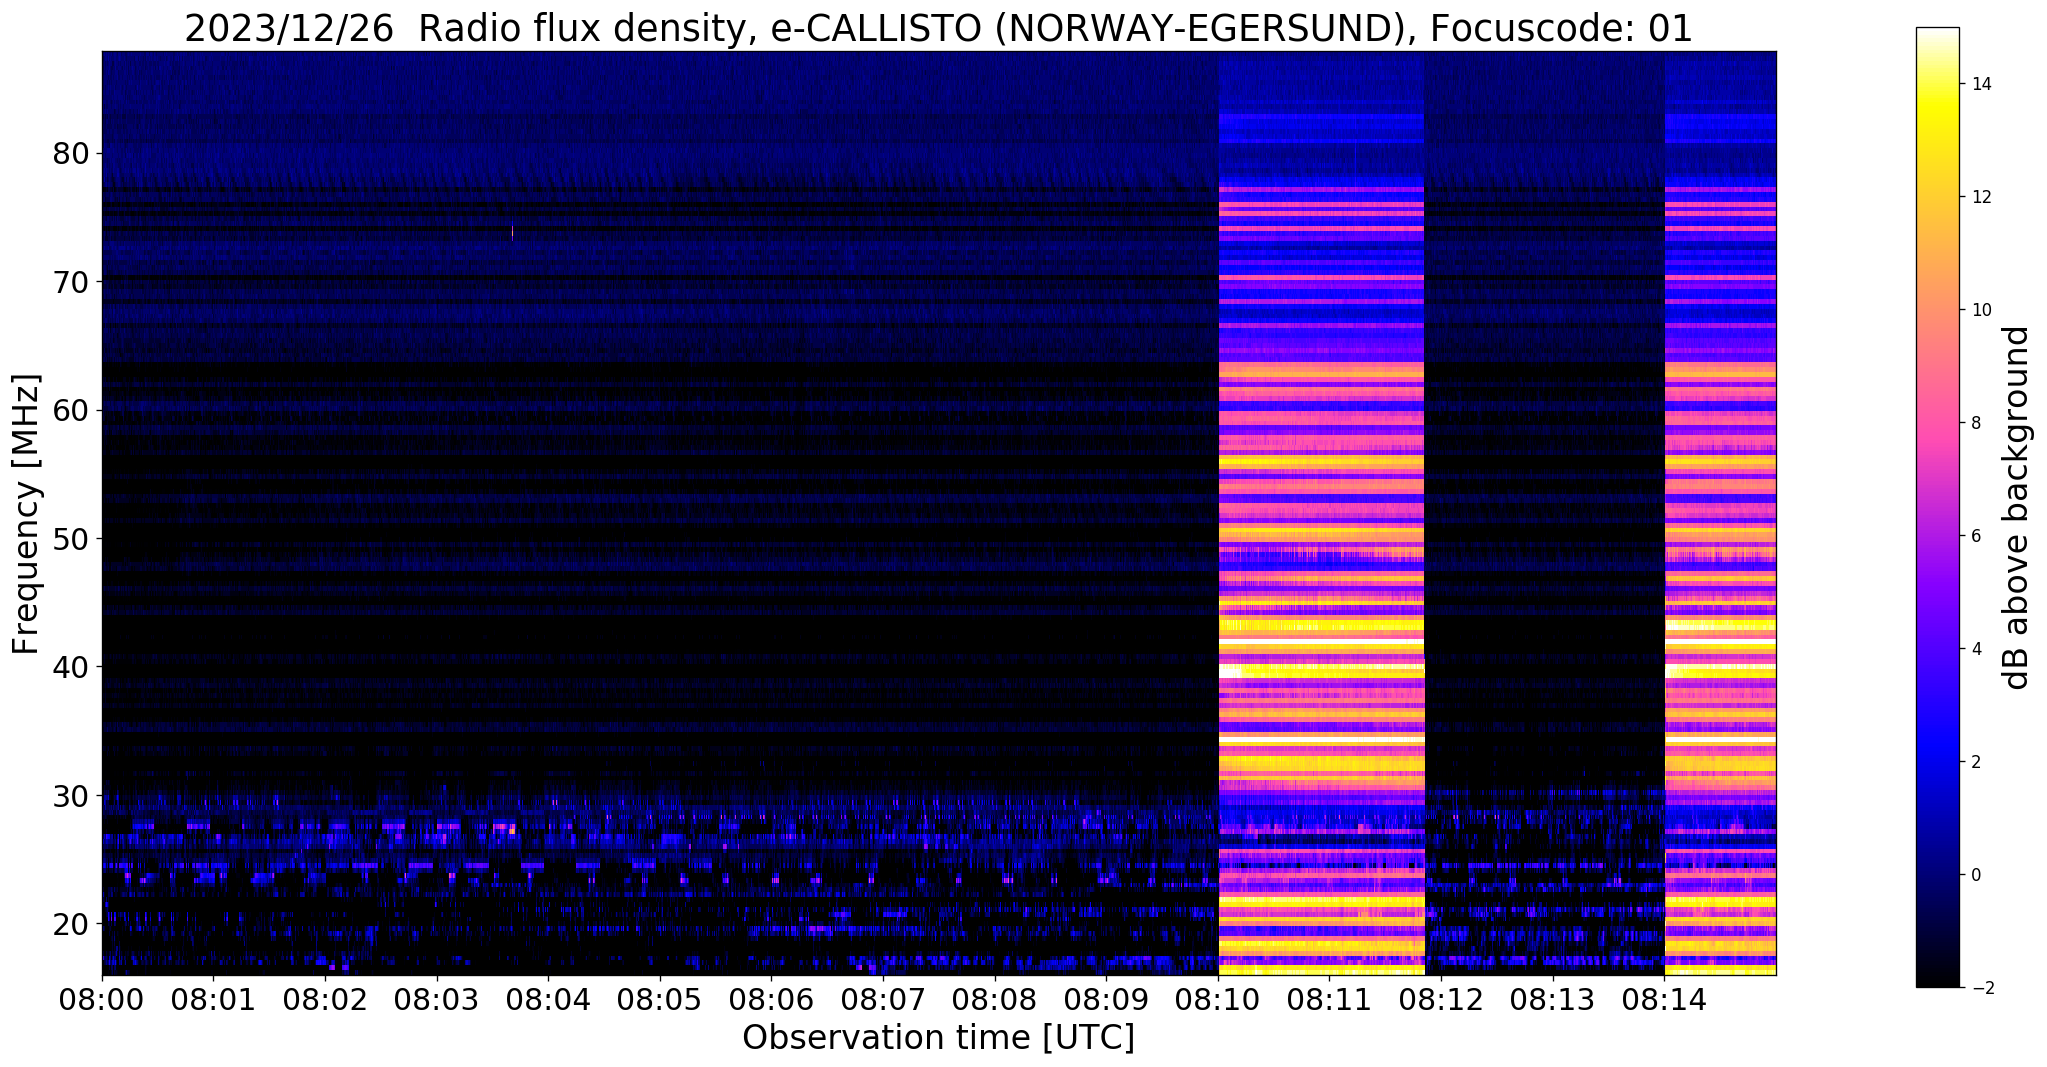The width and height of the screenshot is (2047, 1067).
Task: Click the colorbar tick value 10
Action: point(1981,310)
